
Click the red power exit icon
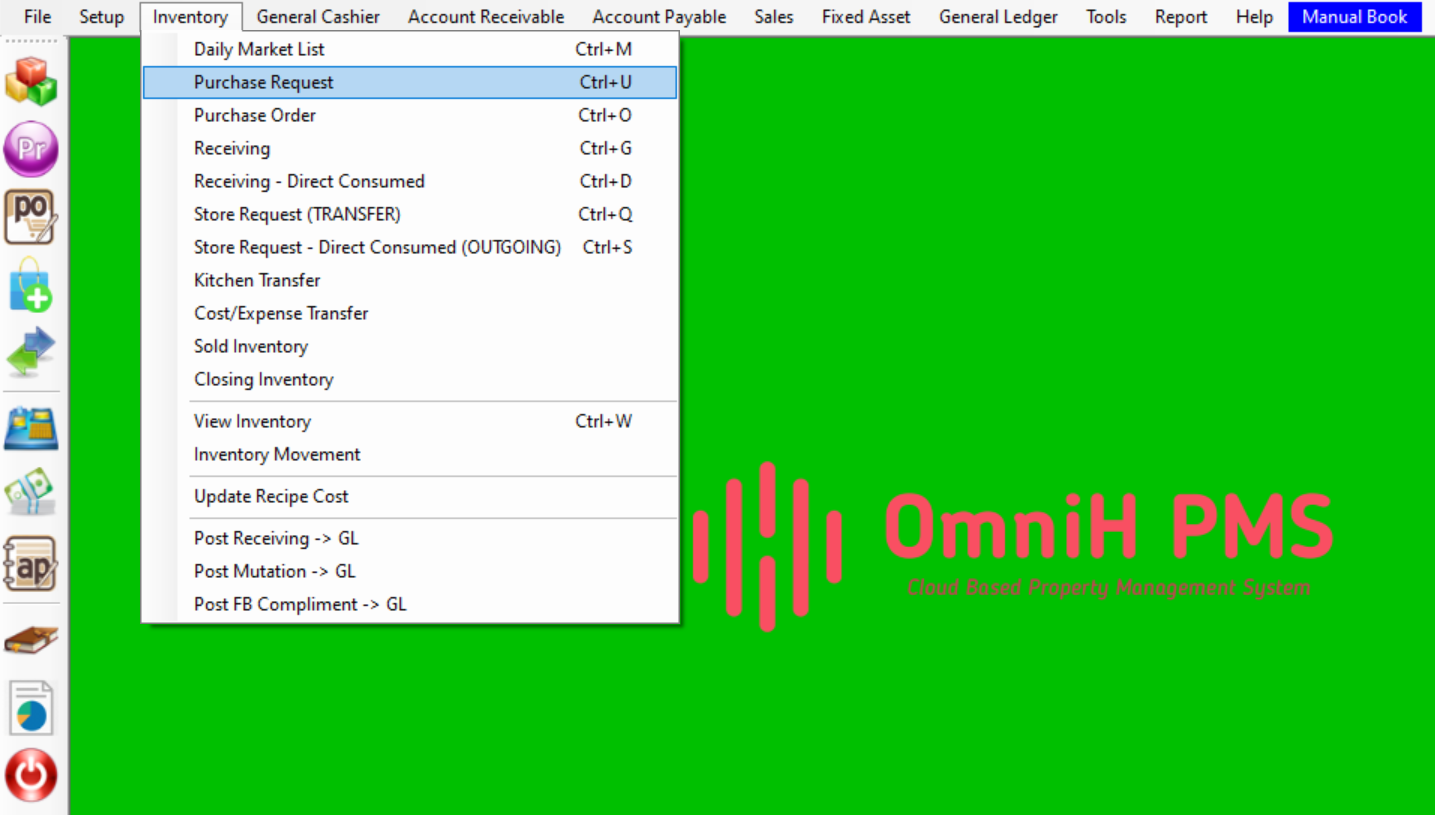31,775
